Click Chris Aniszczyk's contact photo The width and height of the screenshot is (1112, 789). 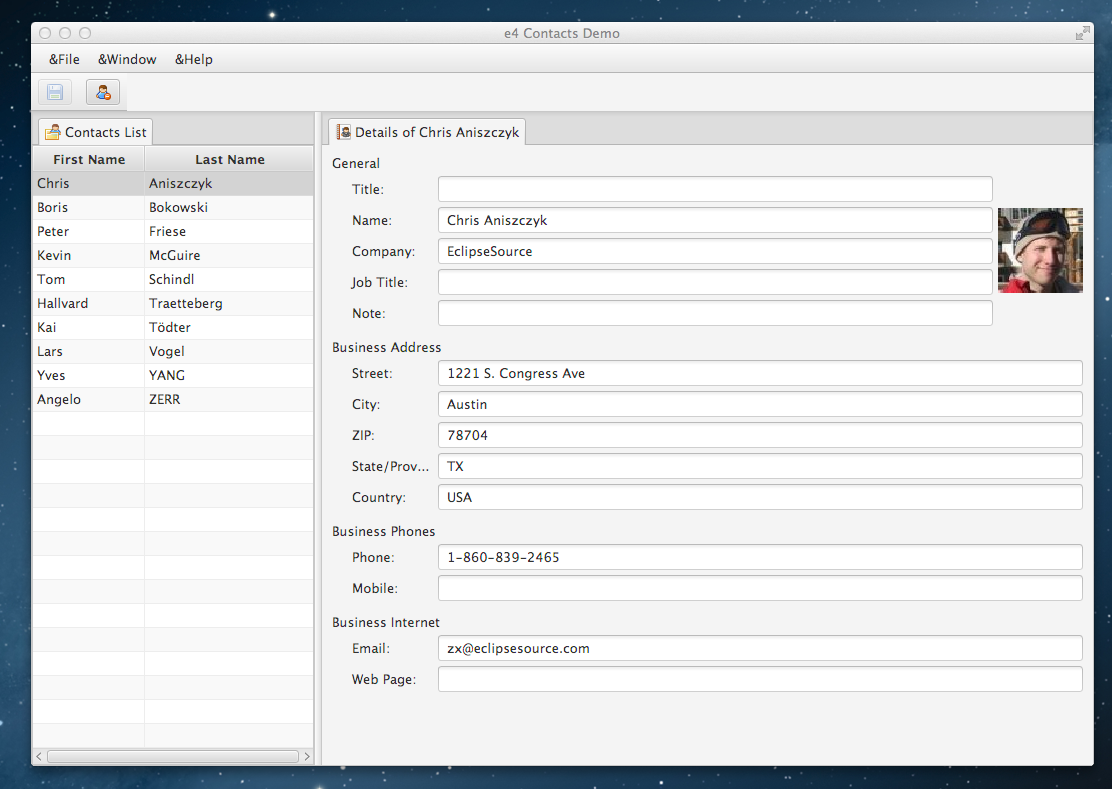tap(1040, 250)
